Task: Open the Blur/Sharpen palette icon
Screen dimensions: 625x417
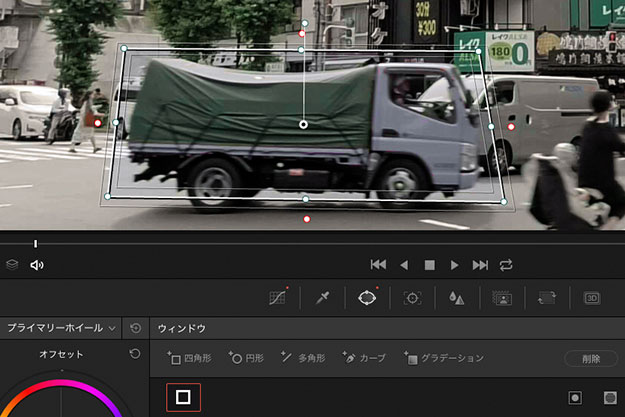Action: click(x=456, y=298)
